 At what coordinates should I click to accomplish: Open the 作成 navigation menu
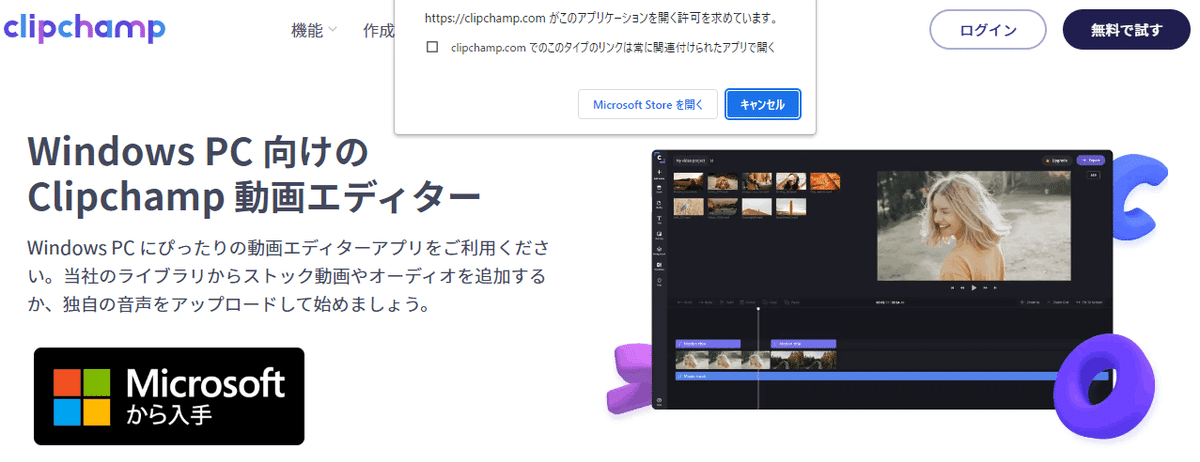point(379,30)
